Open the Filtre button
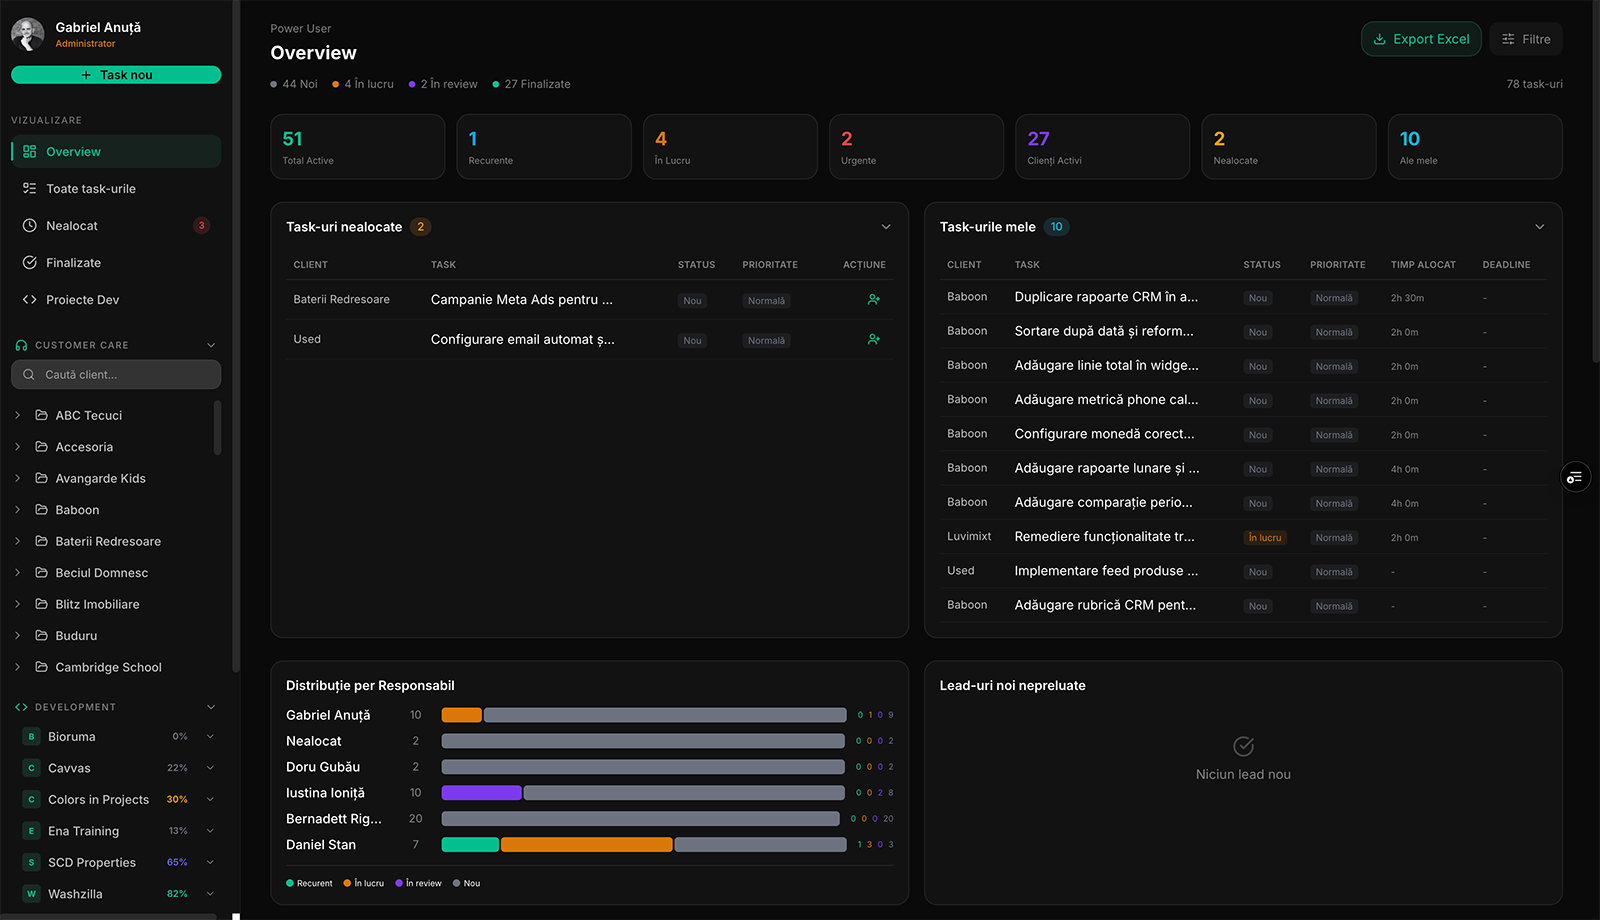The image size is (1600, 920). coord(1526,39)
